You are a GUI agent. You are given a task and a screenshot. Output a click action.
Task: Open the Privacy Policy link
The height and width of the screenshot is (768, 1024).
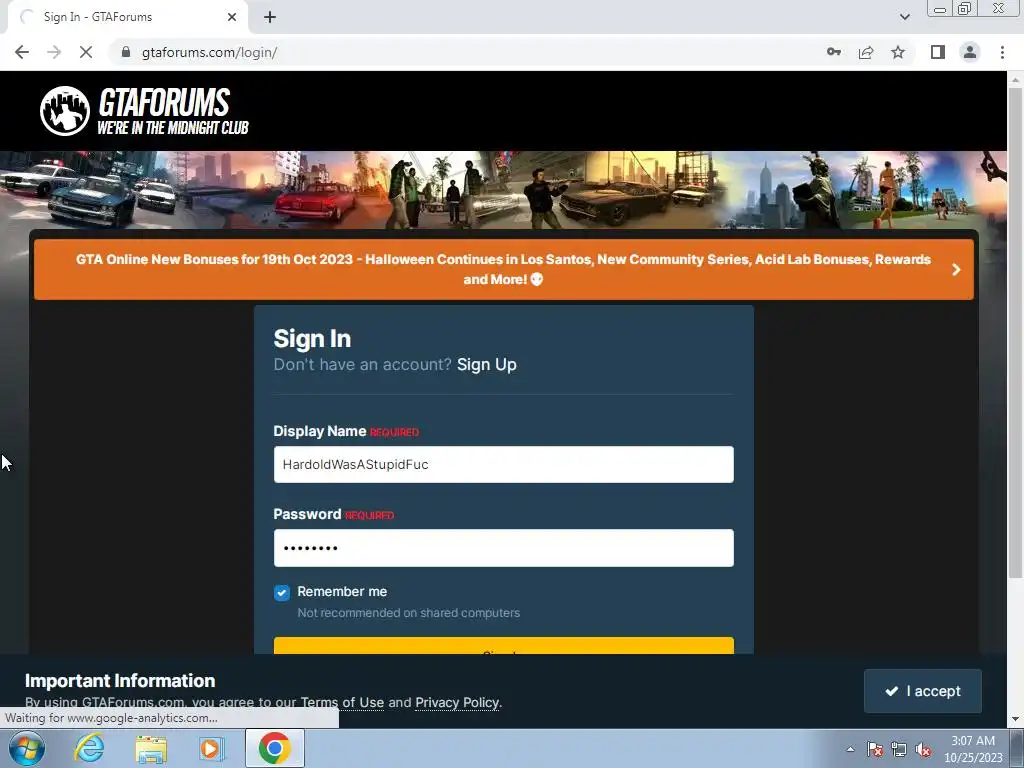(457, 703)
